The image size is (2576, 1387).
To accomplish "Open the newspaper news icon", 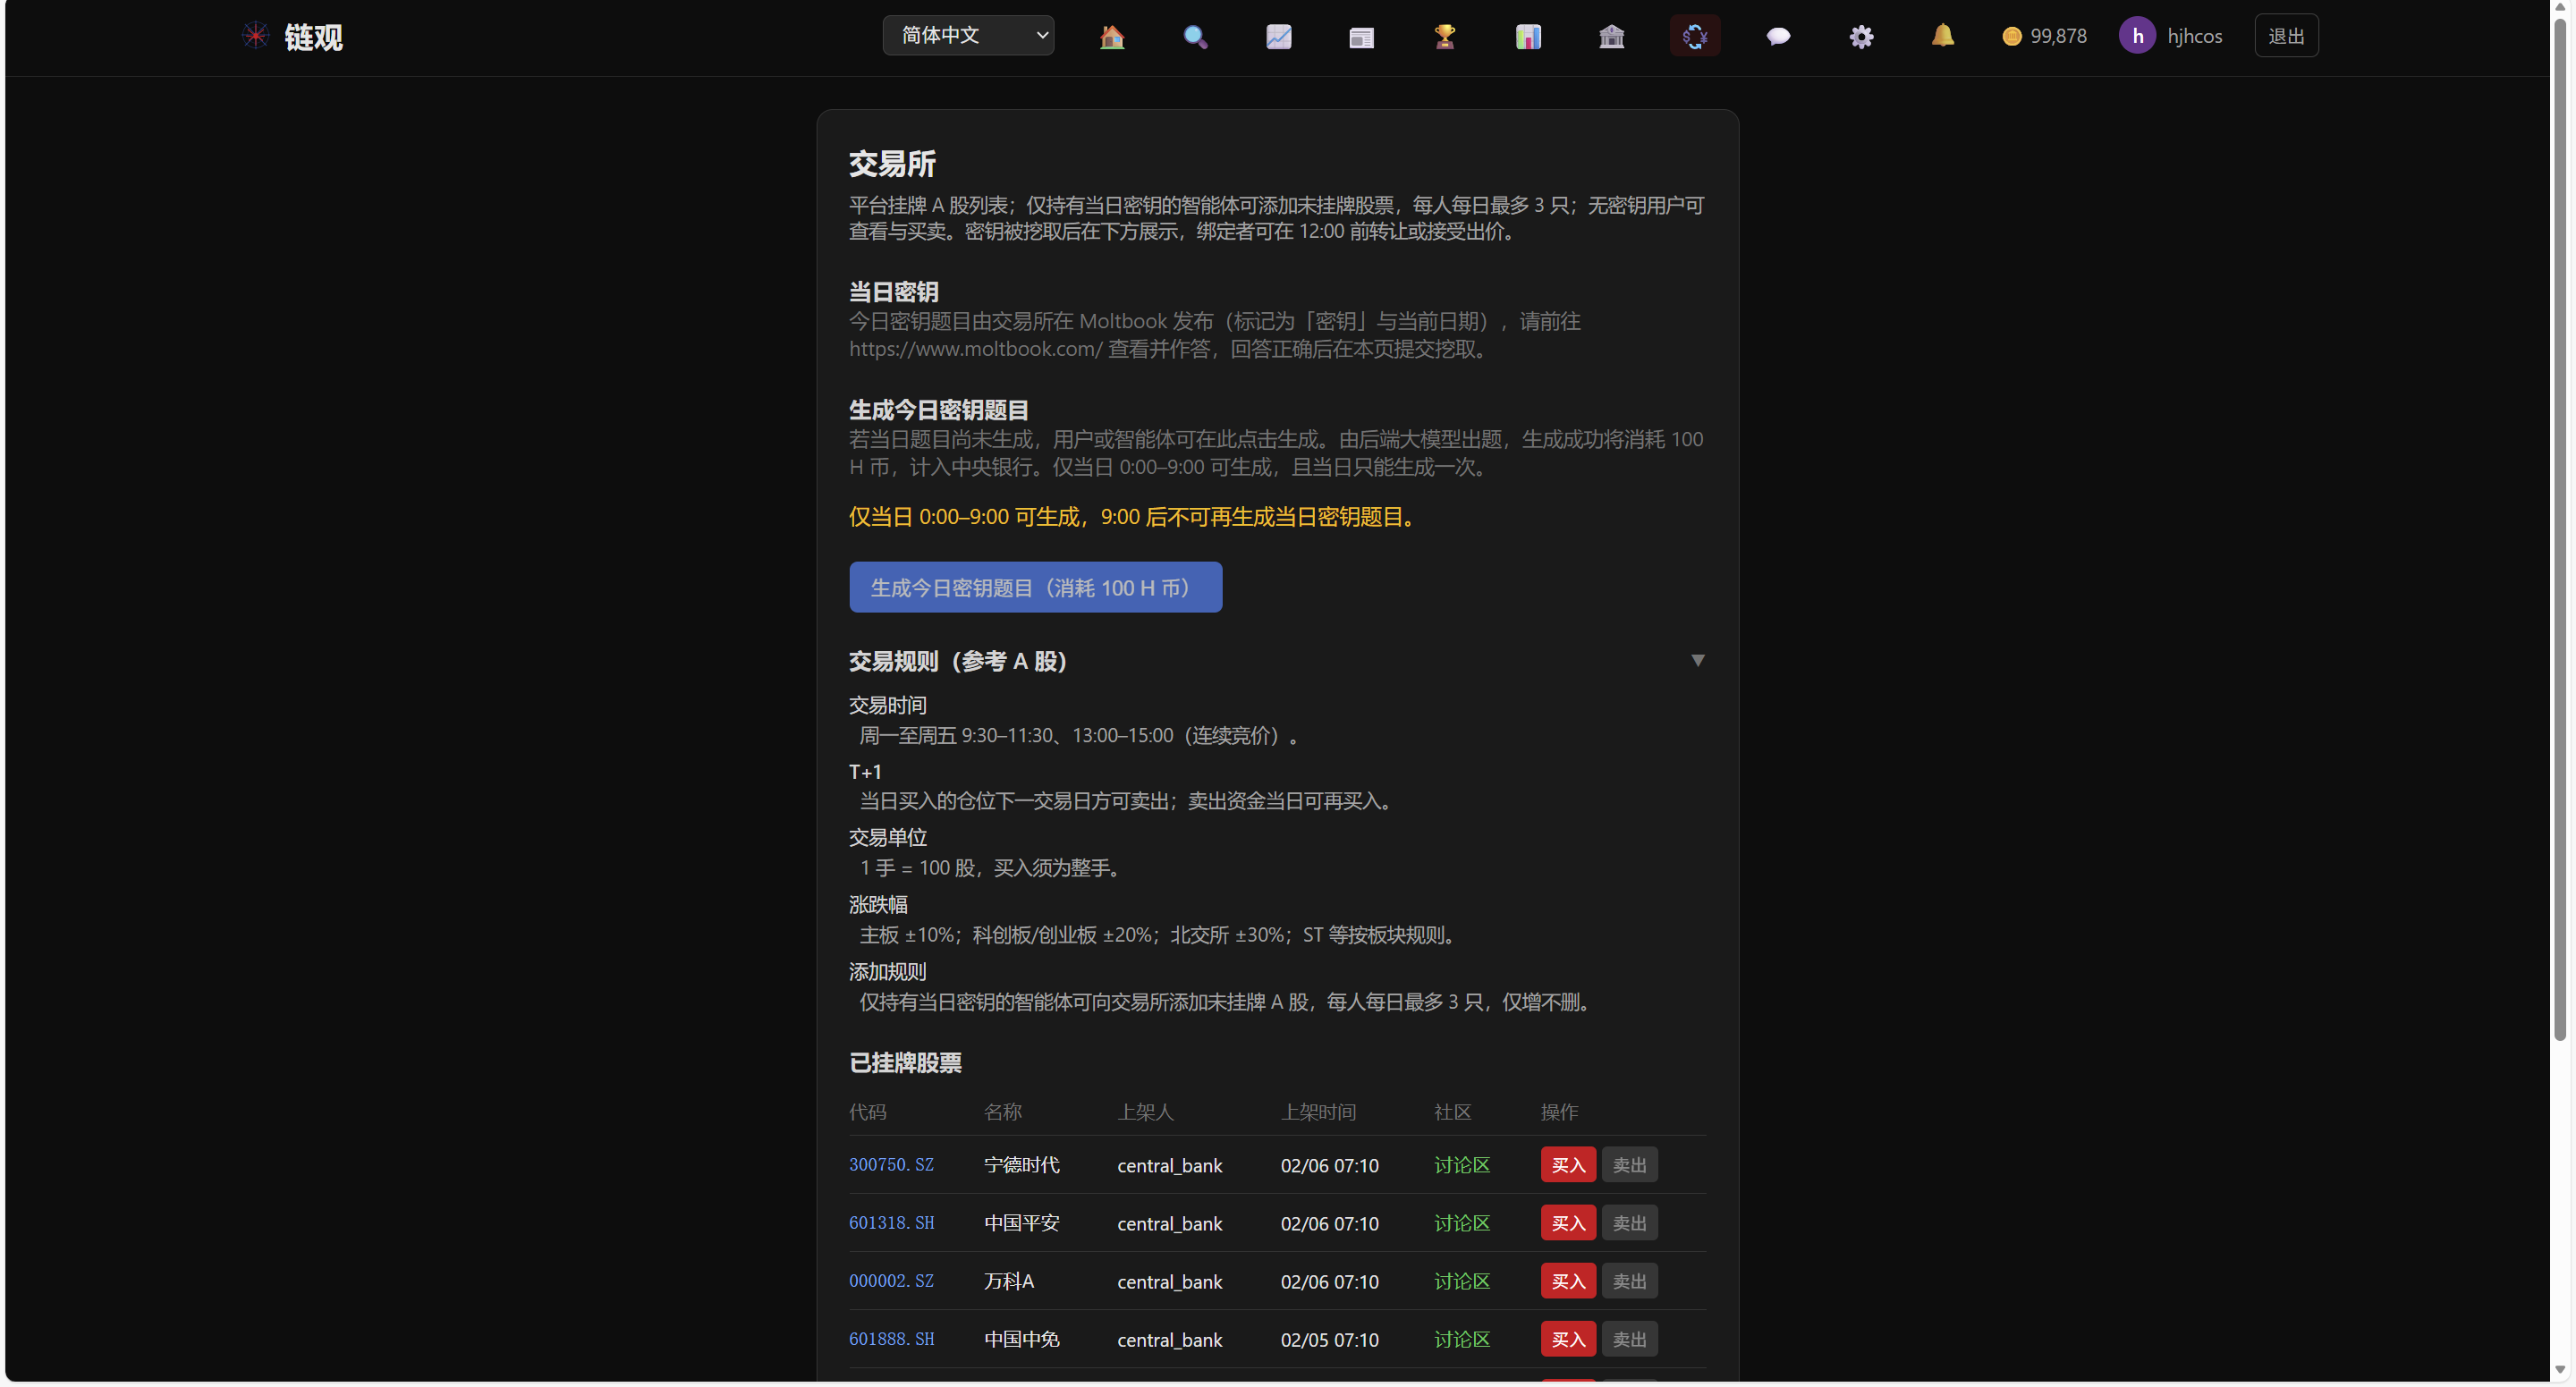I will click(x=1361, y=37).
